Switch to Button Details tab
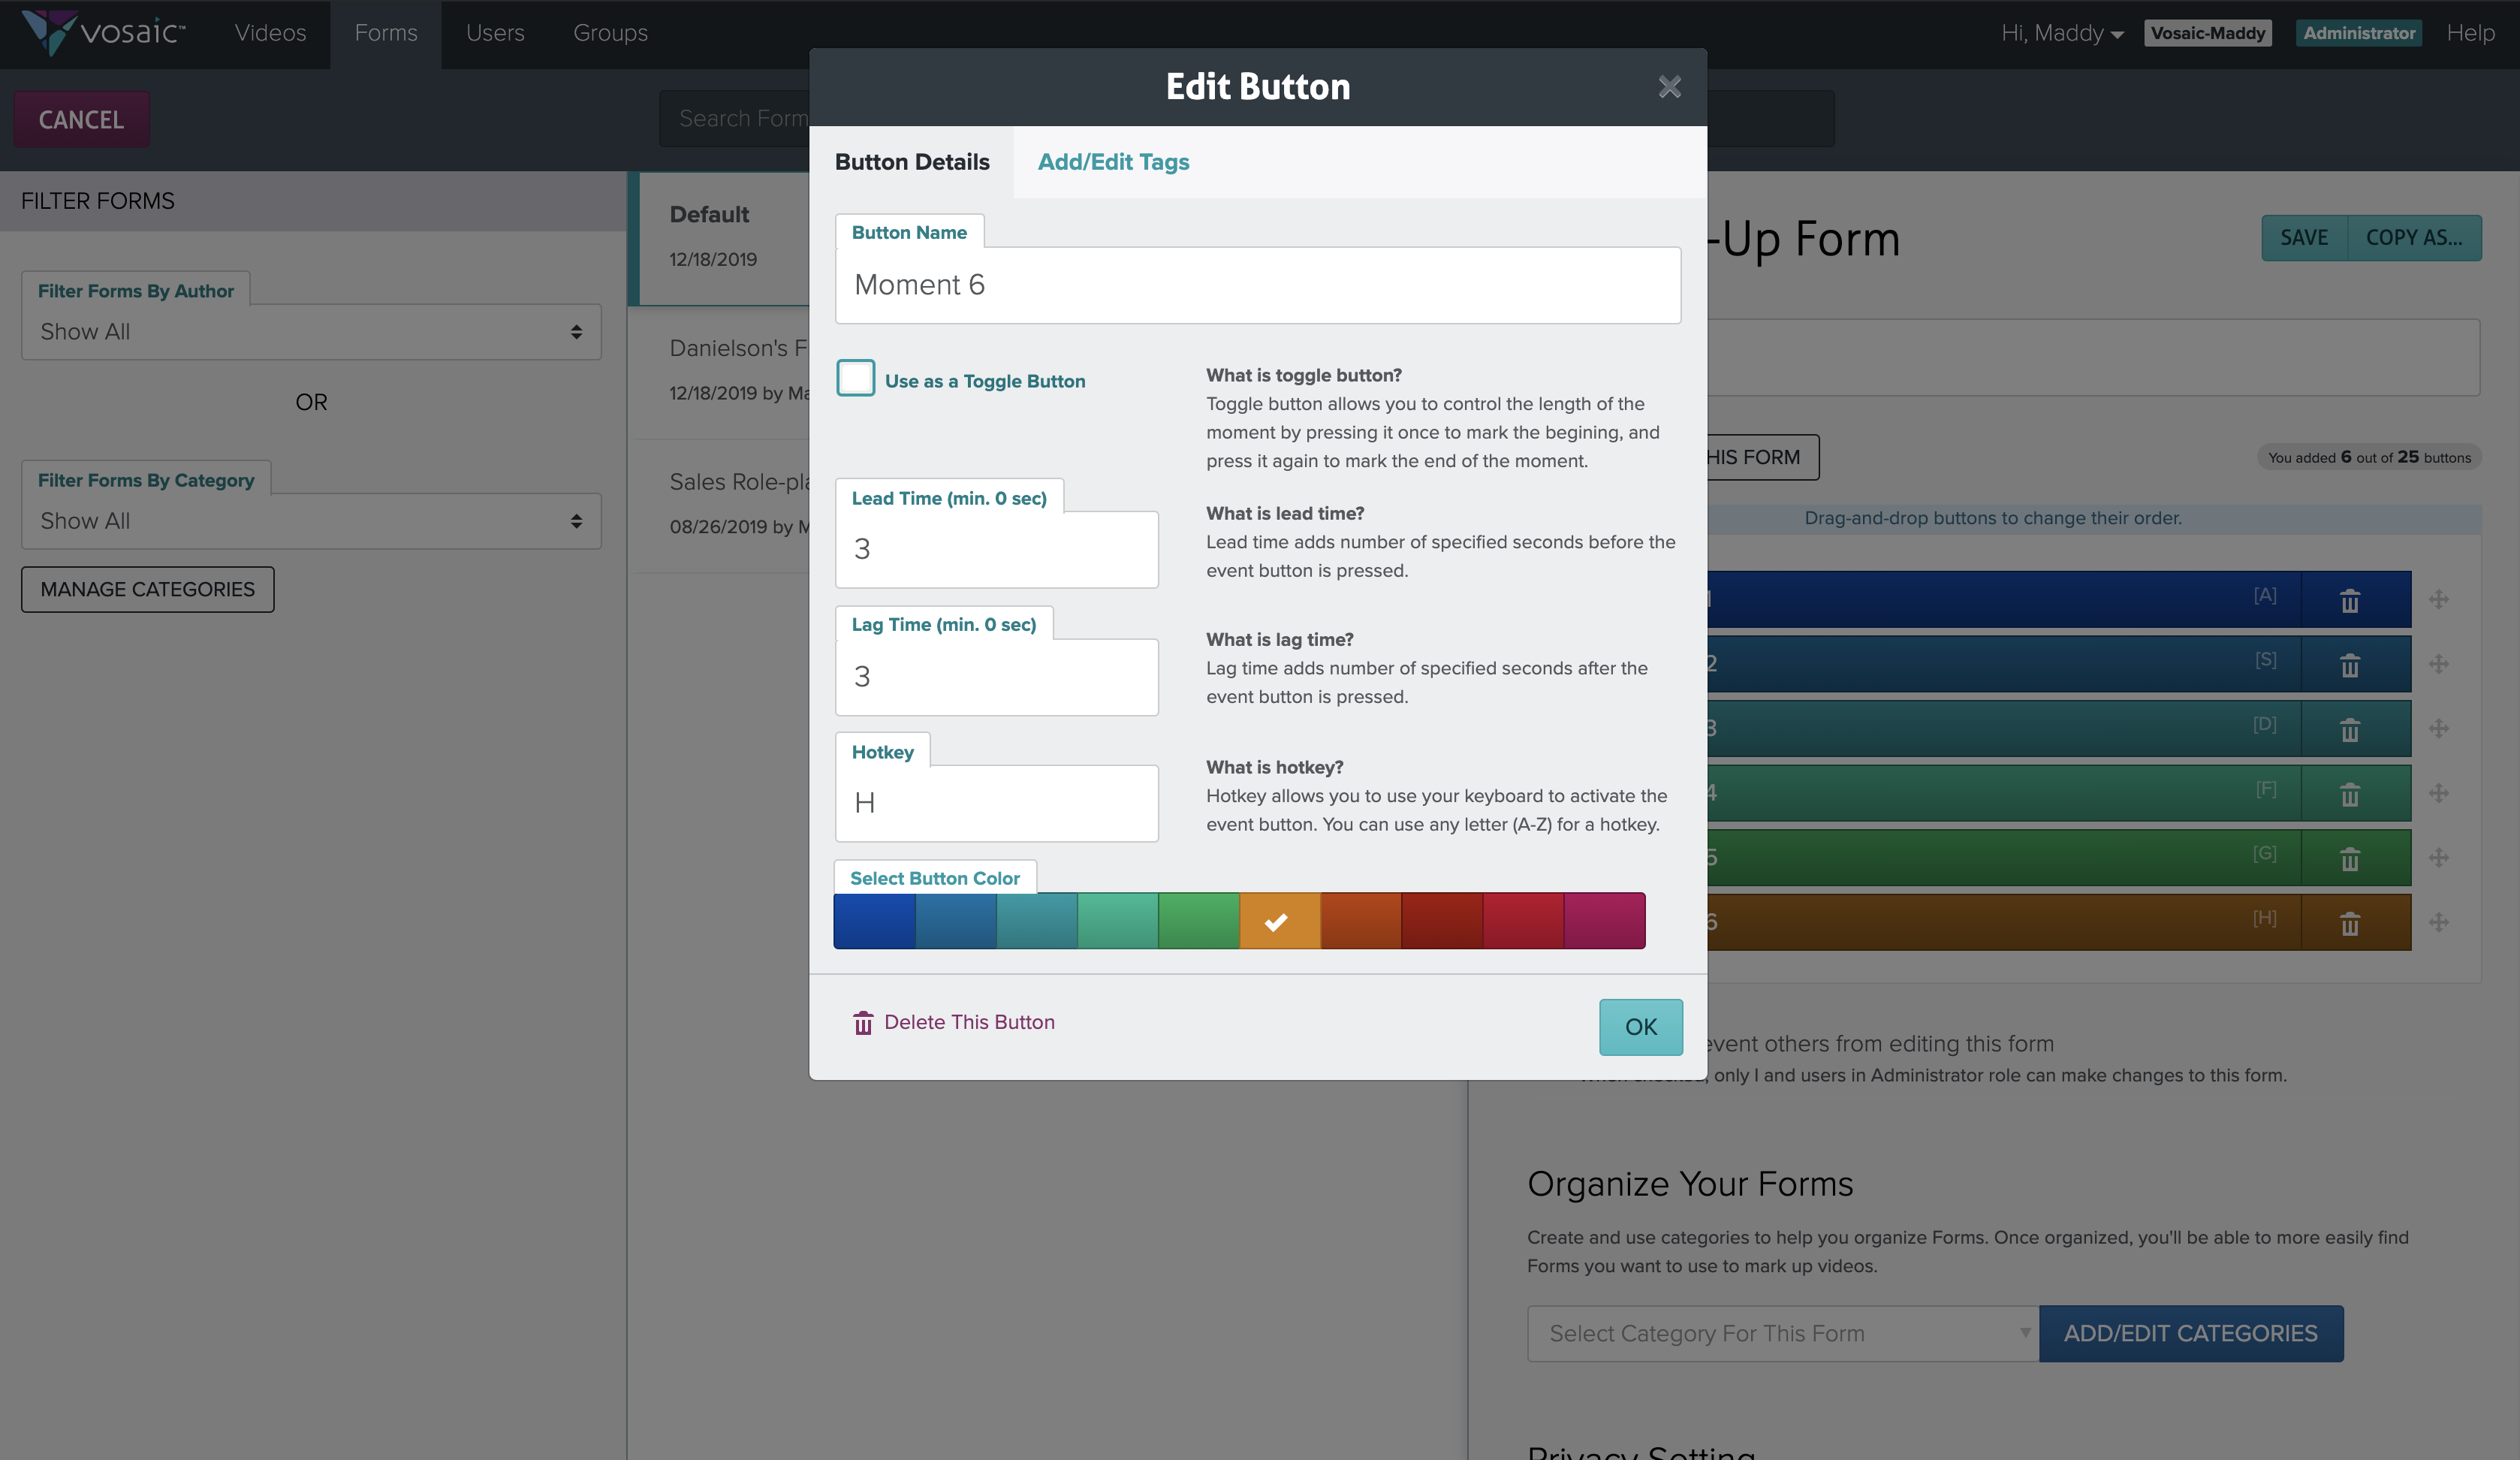 (x=912, y=162)
